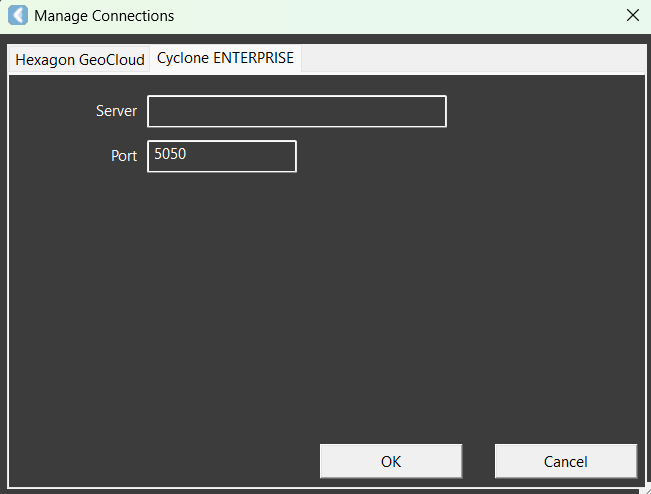The height and width of the screenshot is (494, 651).
Task: Close the Manage Connections window
Action: click(x=632, y=16)
